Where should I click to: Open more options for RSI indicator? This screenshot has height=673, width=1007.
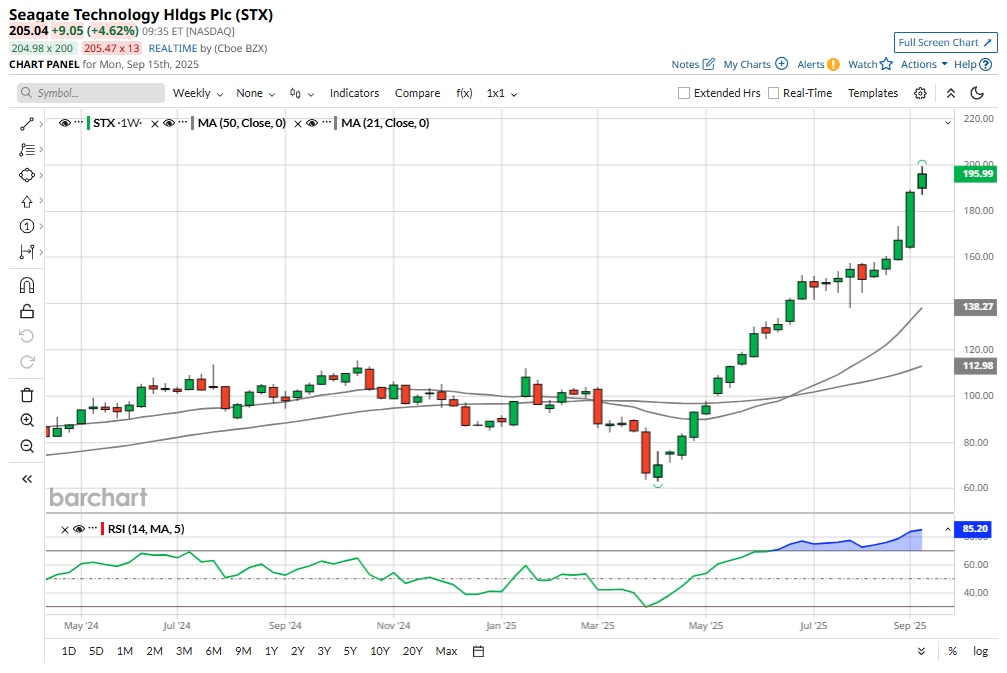coord(93,528)
